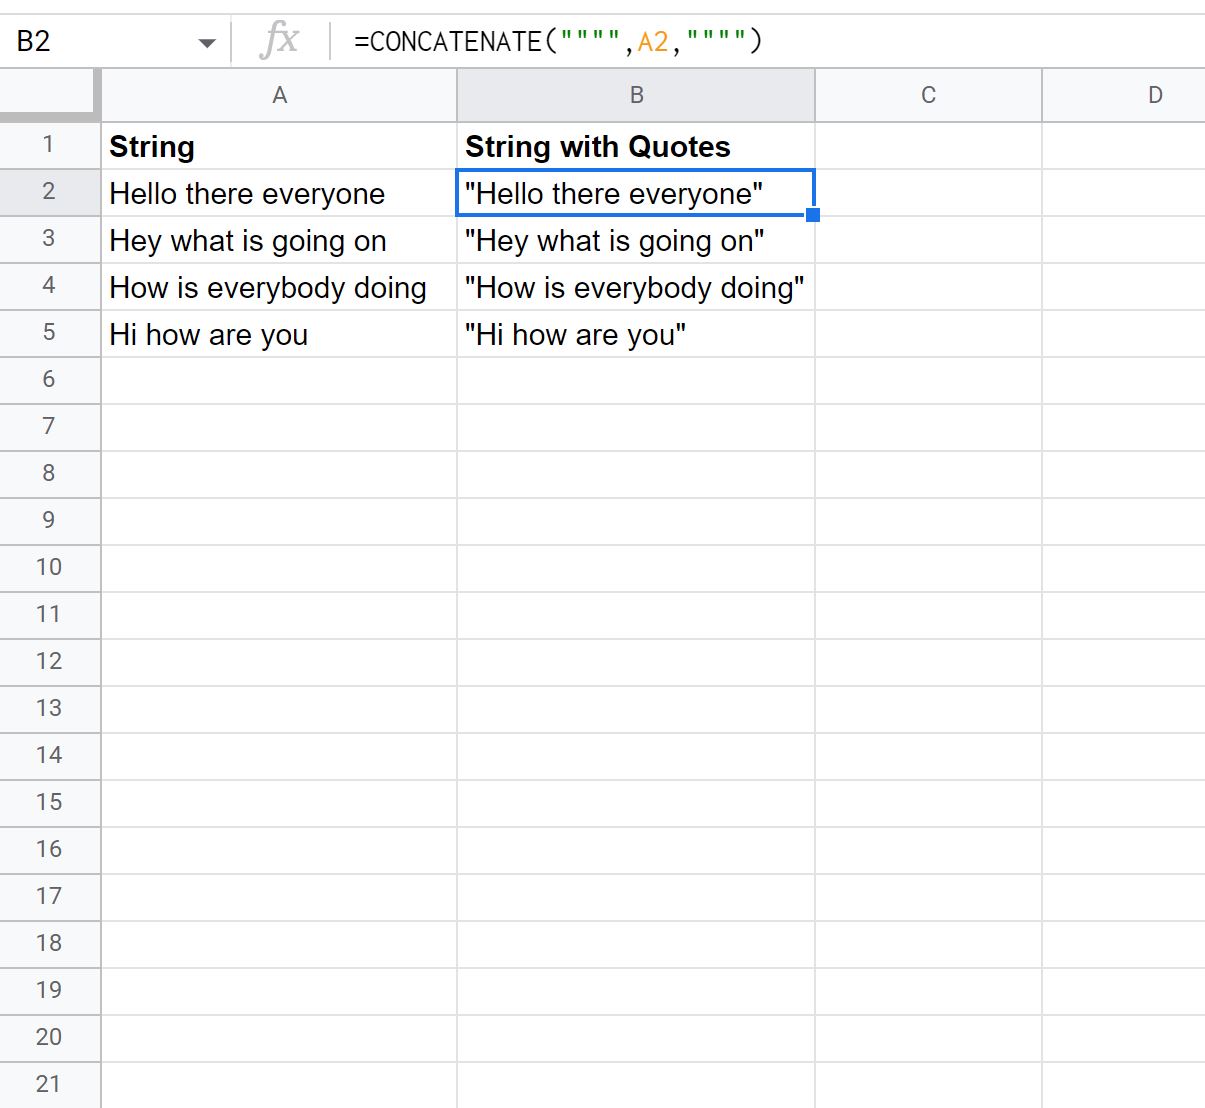Screen dimensions: 1205x1108
Task: Click cell 'Hello there everyone' in column A
Action: coord(279,193)
